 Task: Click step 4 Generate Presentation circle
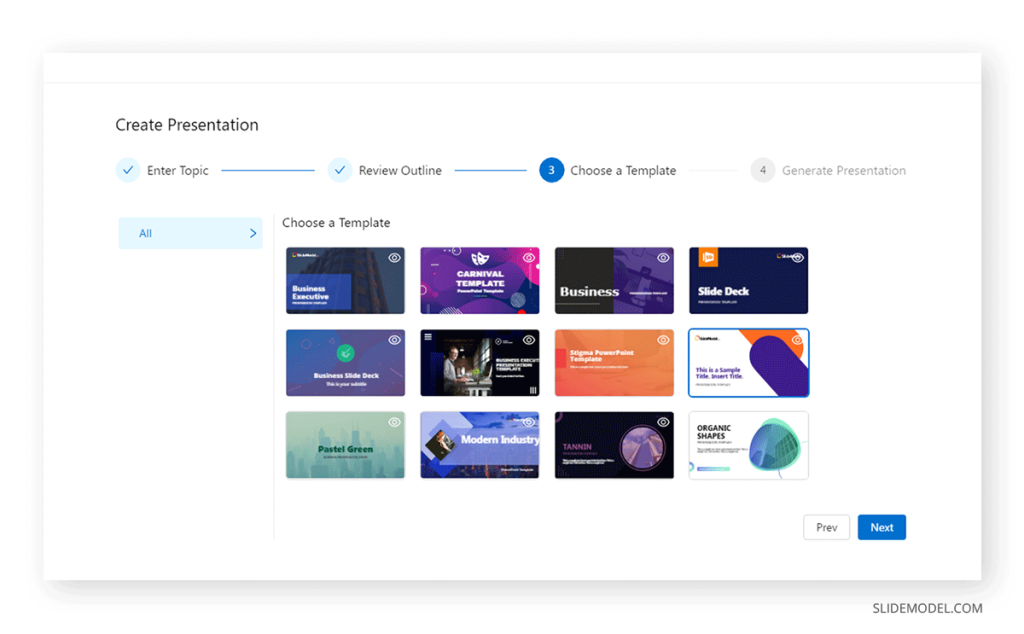pos(763,170)
